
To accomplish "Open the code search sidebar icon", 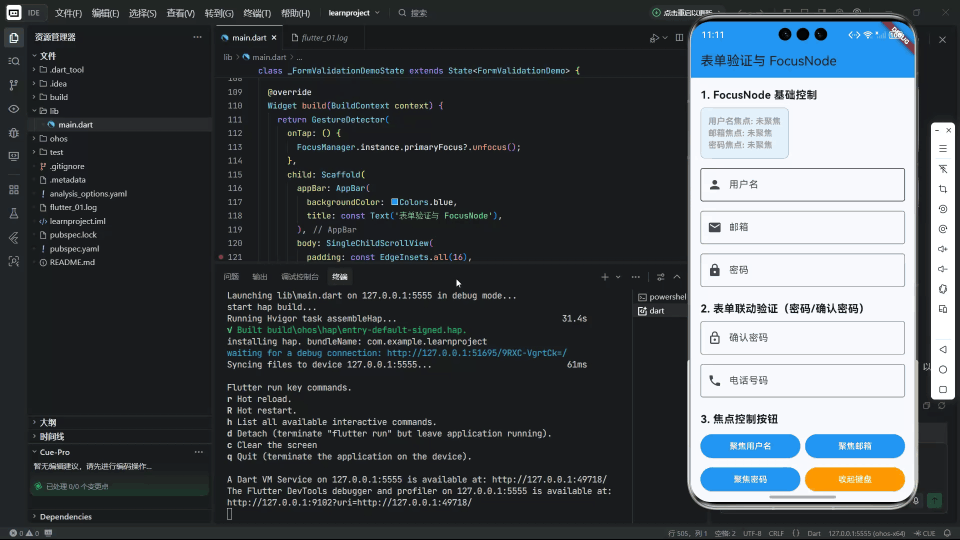I will (13, 61).
